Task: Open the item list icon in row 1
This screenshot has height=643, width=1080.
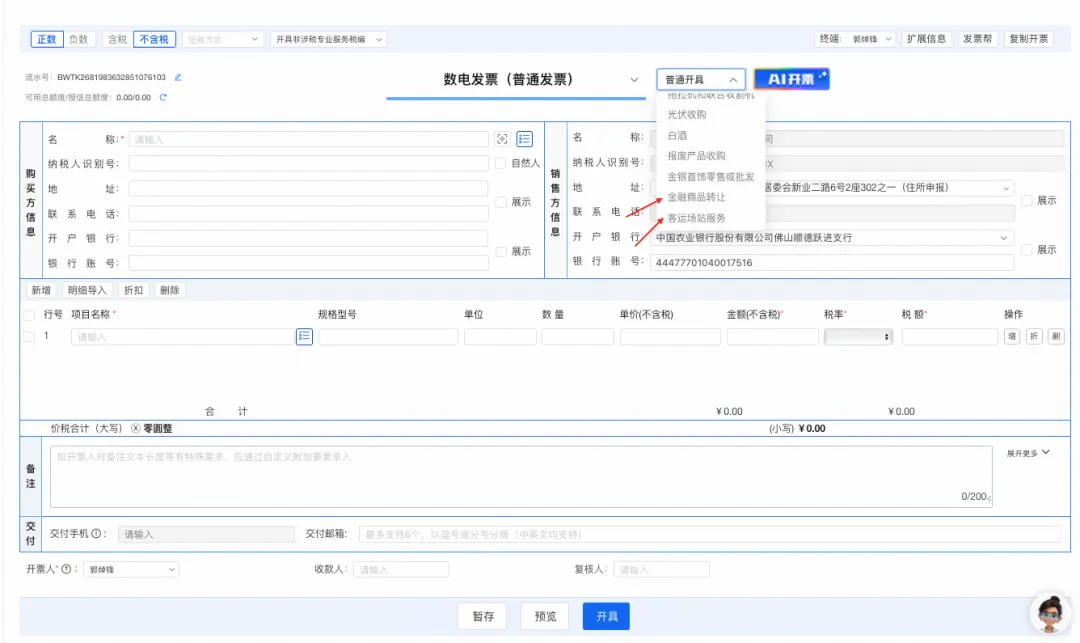Action: click(x=304, y=337)
